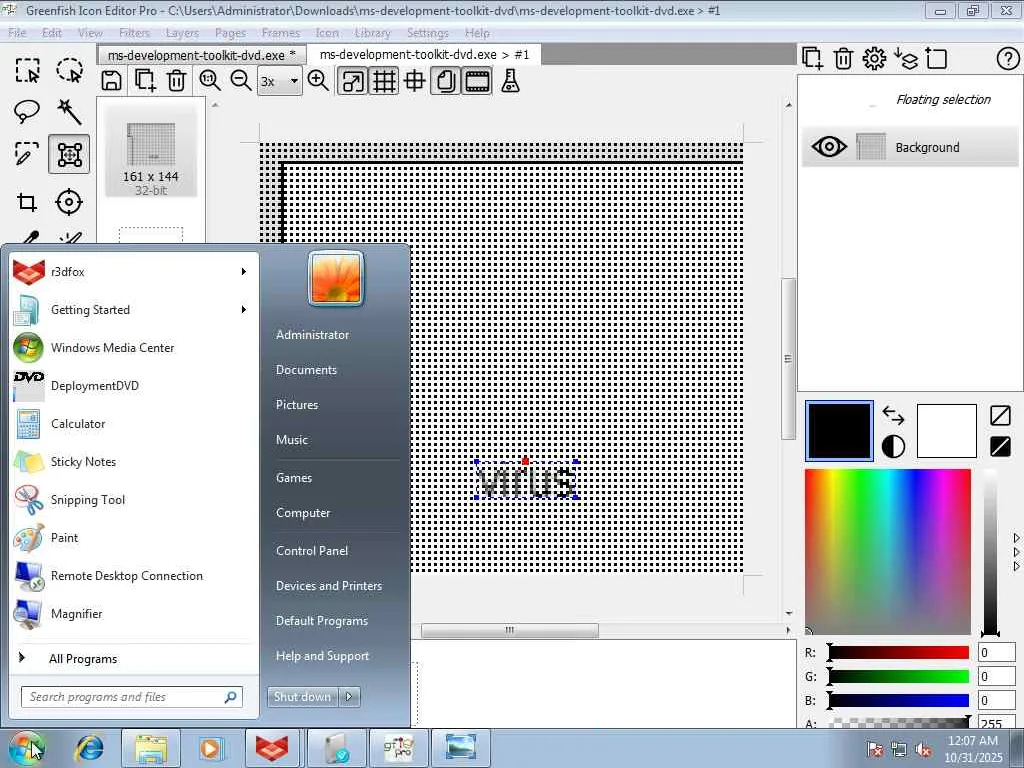
Task: Open the Library menu
Action: click(372, 33)
